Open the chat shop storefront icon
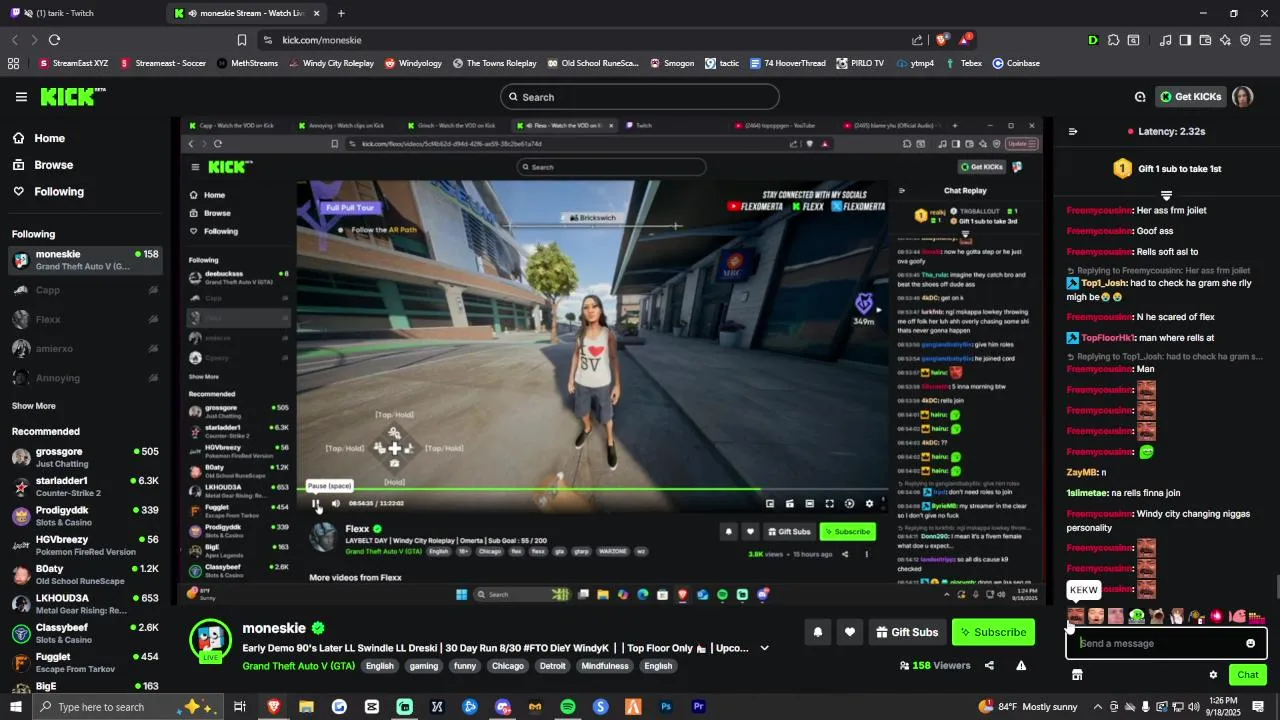This screenshot has height=720, width=1280. pos(1077,675)
